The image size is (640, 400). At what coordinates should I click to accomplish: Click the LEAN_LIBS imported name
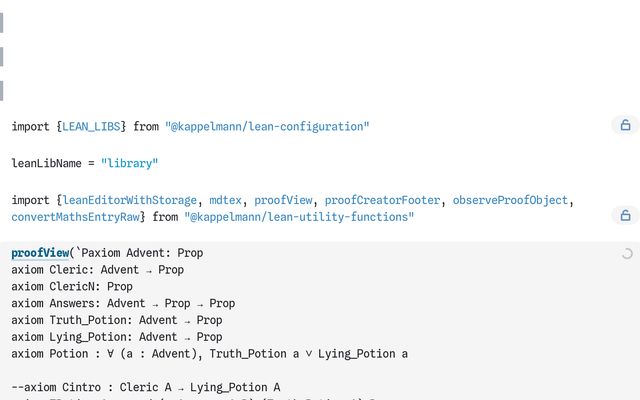[x=94, y=127]
